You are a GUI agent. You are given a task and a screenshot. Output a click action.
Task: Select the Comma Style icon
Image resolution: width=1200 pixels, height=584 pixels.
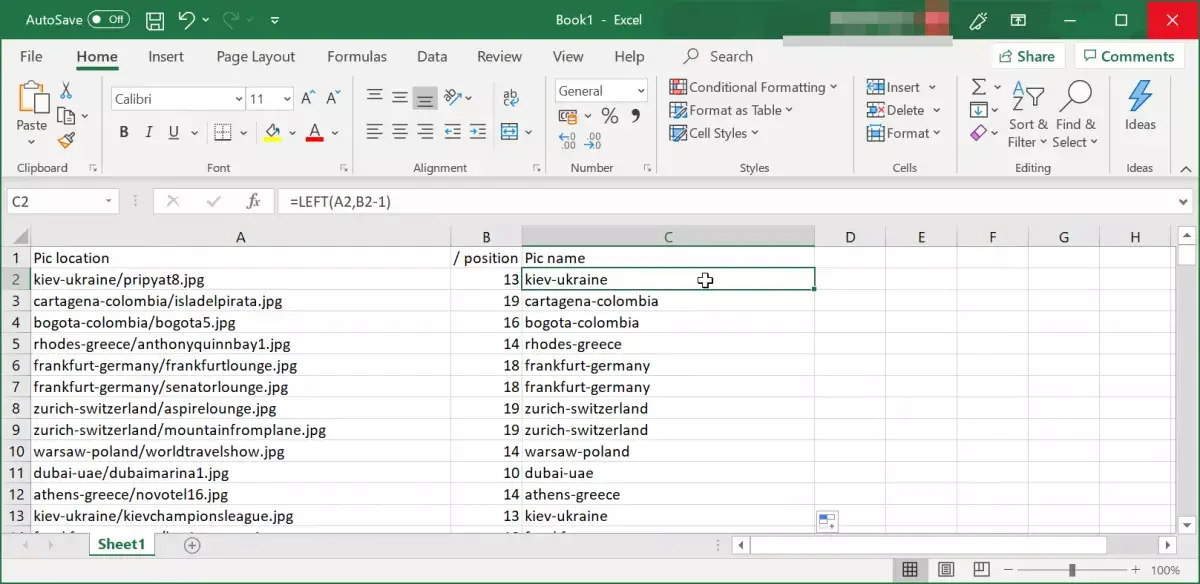point(636,115)
